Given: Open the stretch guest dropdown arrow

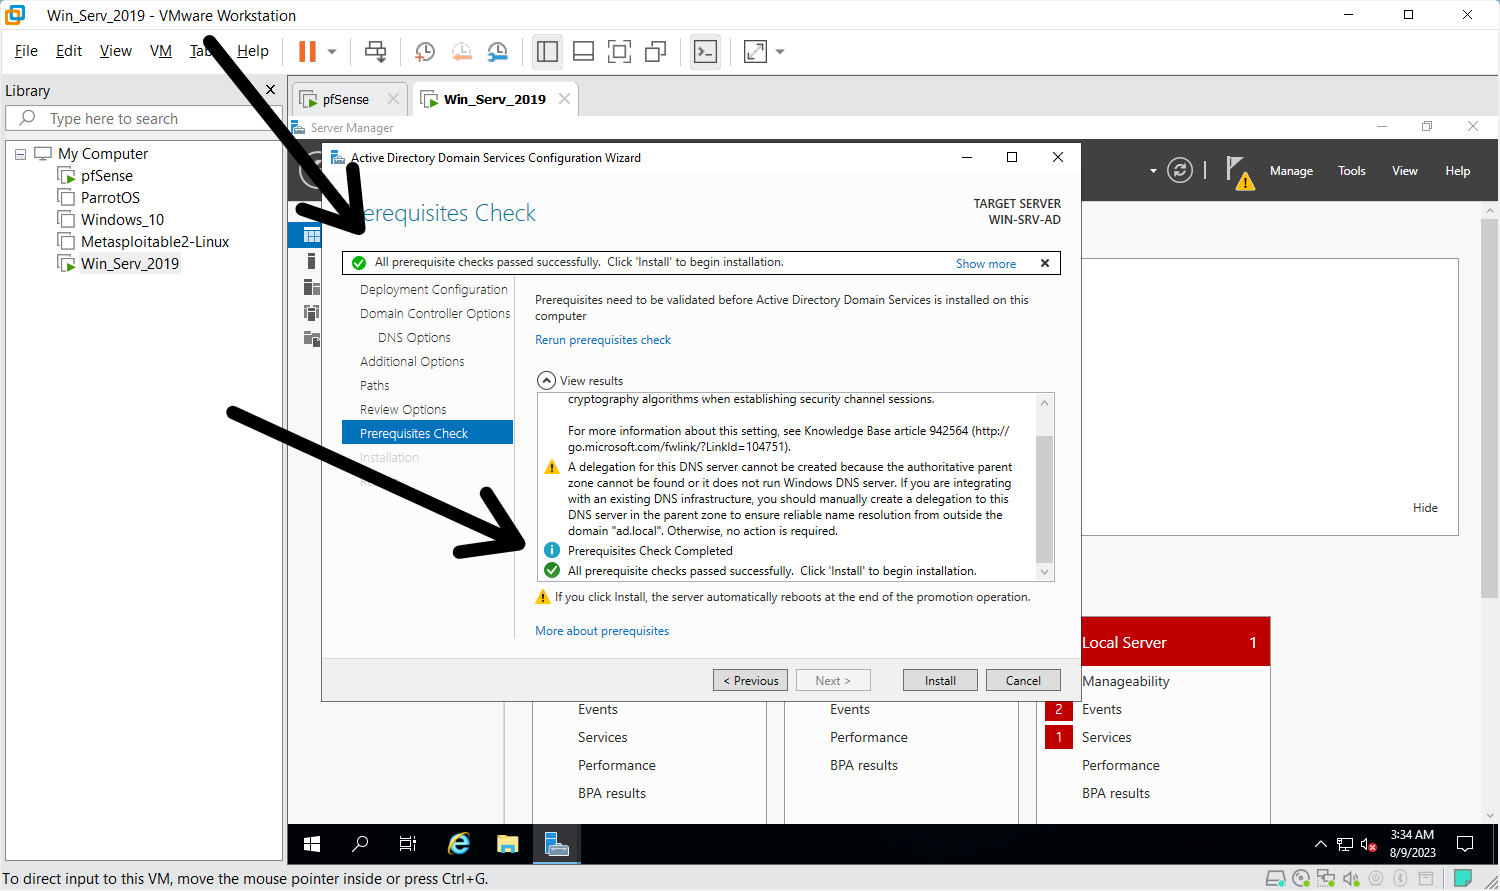Looking at the screenshot, I should coord(780,51).
